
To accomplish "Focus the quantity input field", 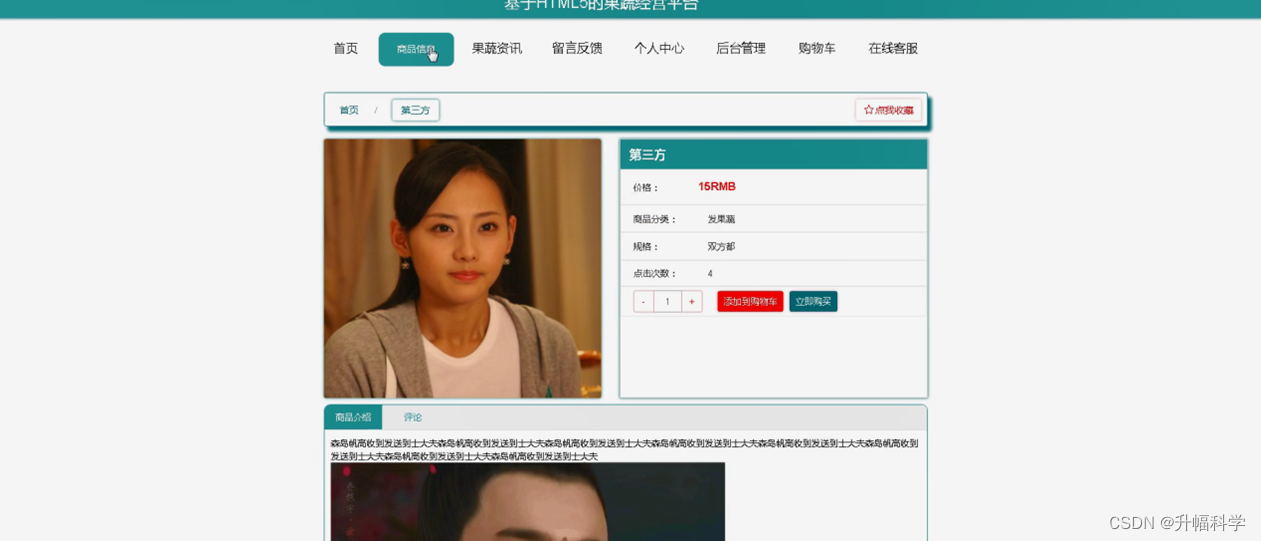I will click(x=667, y=301).
